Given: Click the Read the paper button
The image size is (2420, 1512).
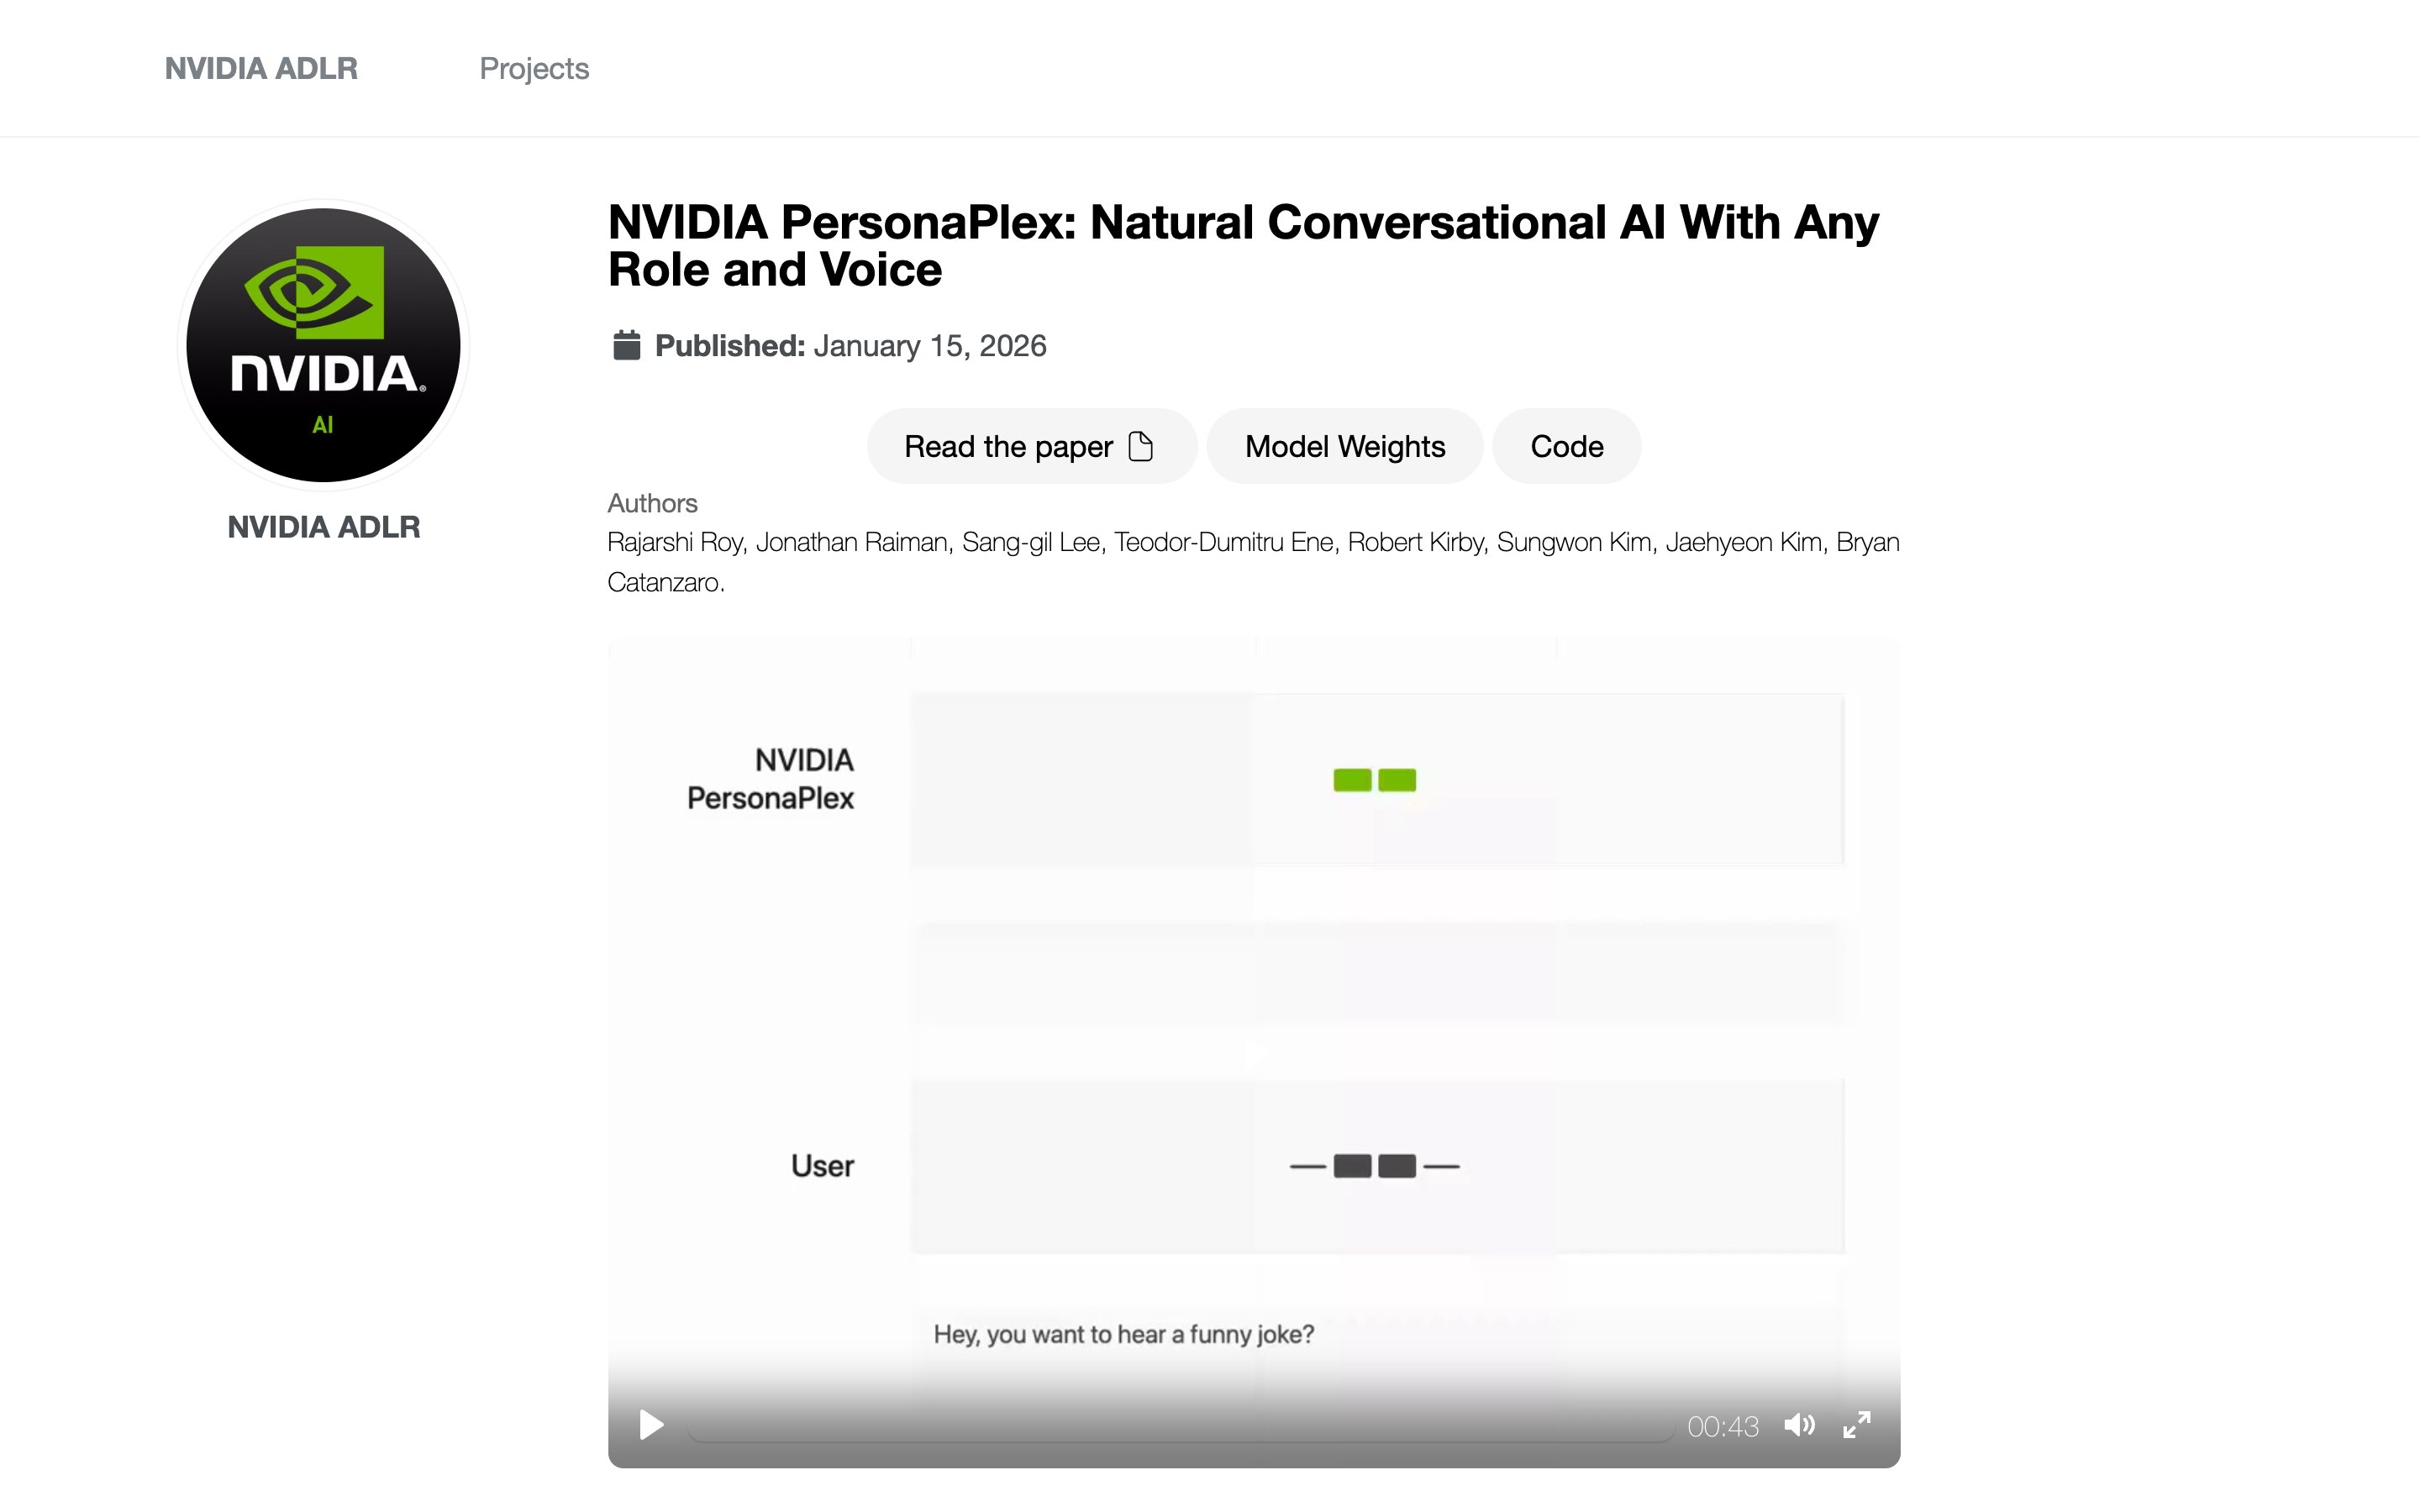Looking at the screenshot, I should click(x=1031, y=446).
